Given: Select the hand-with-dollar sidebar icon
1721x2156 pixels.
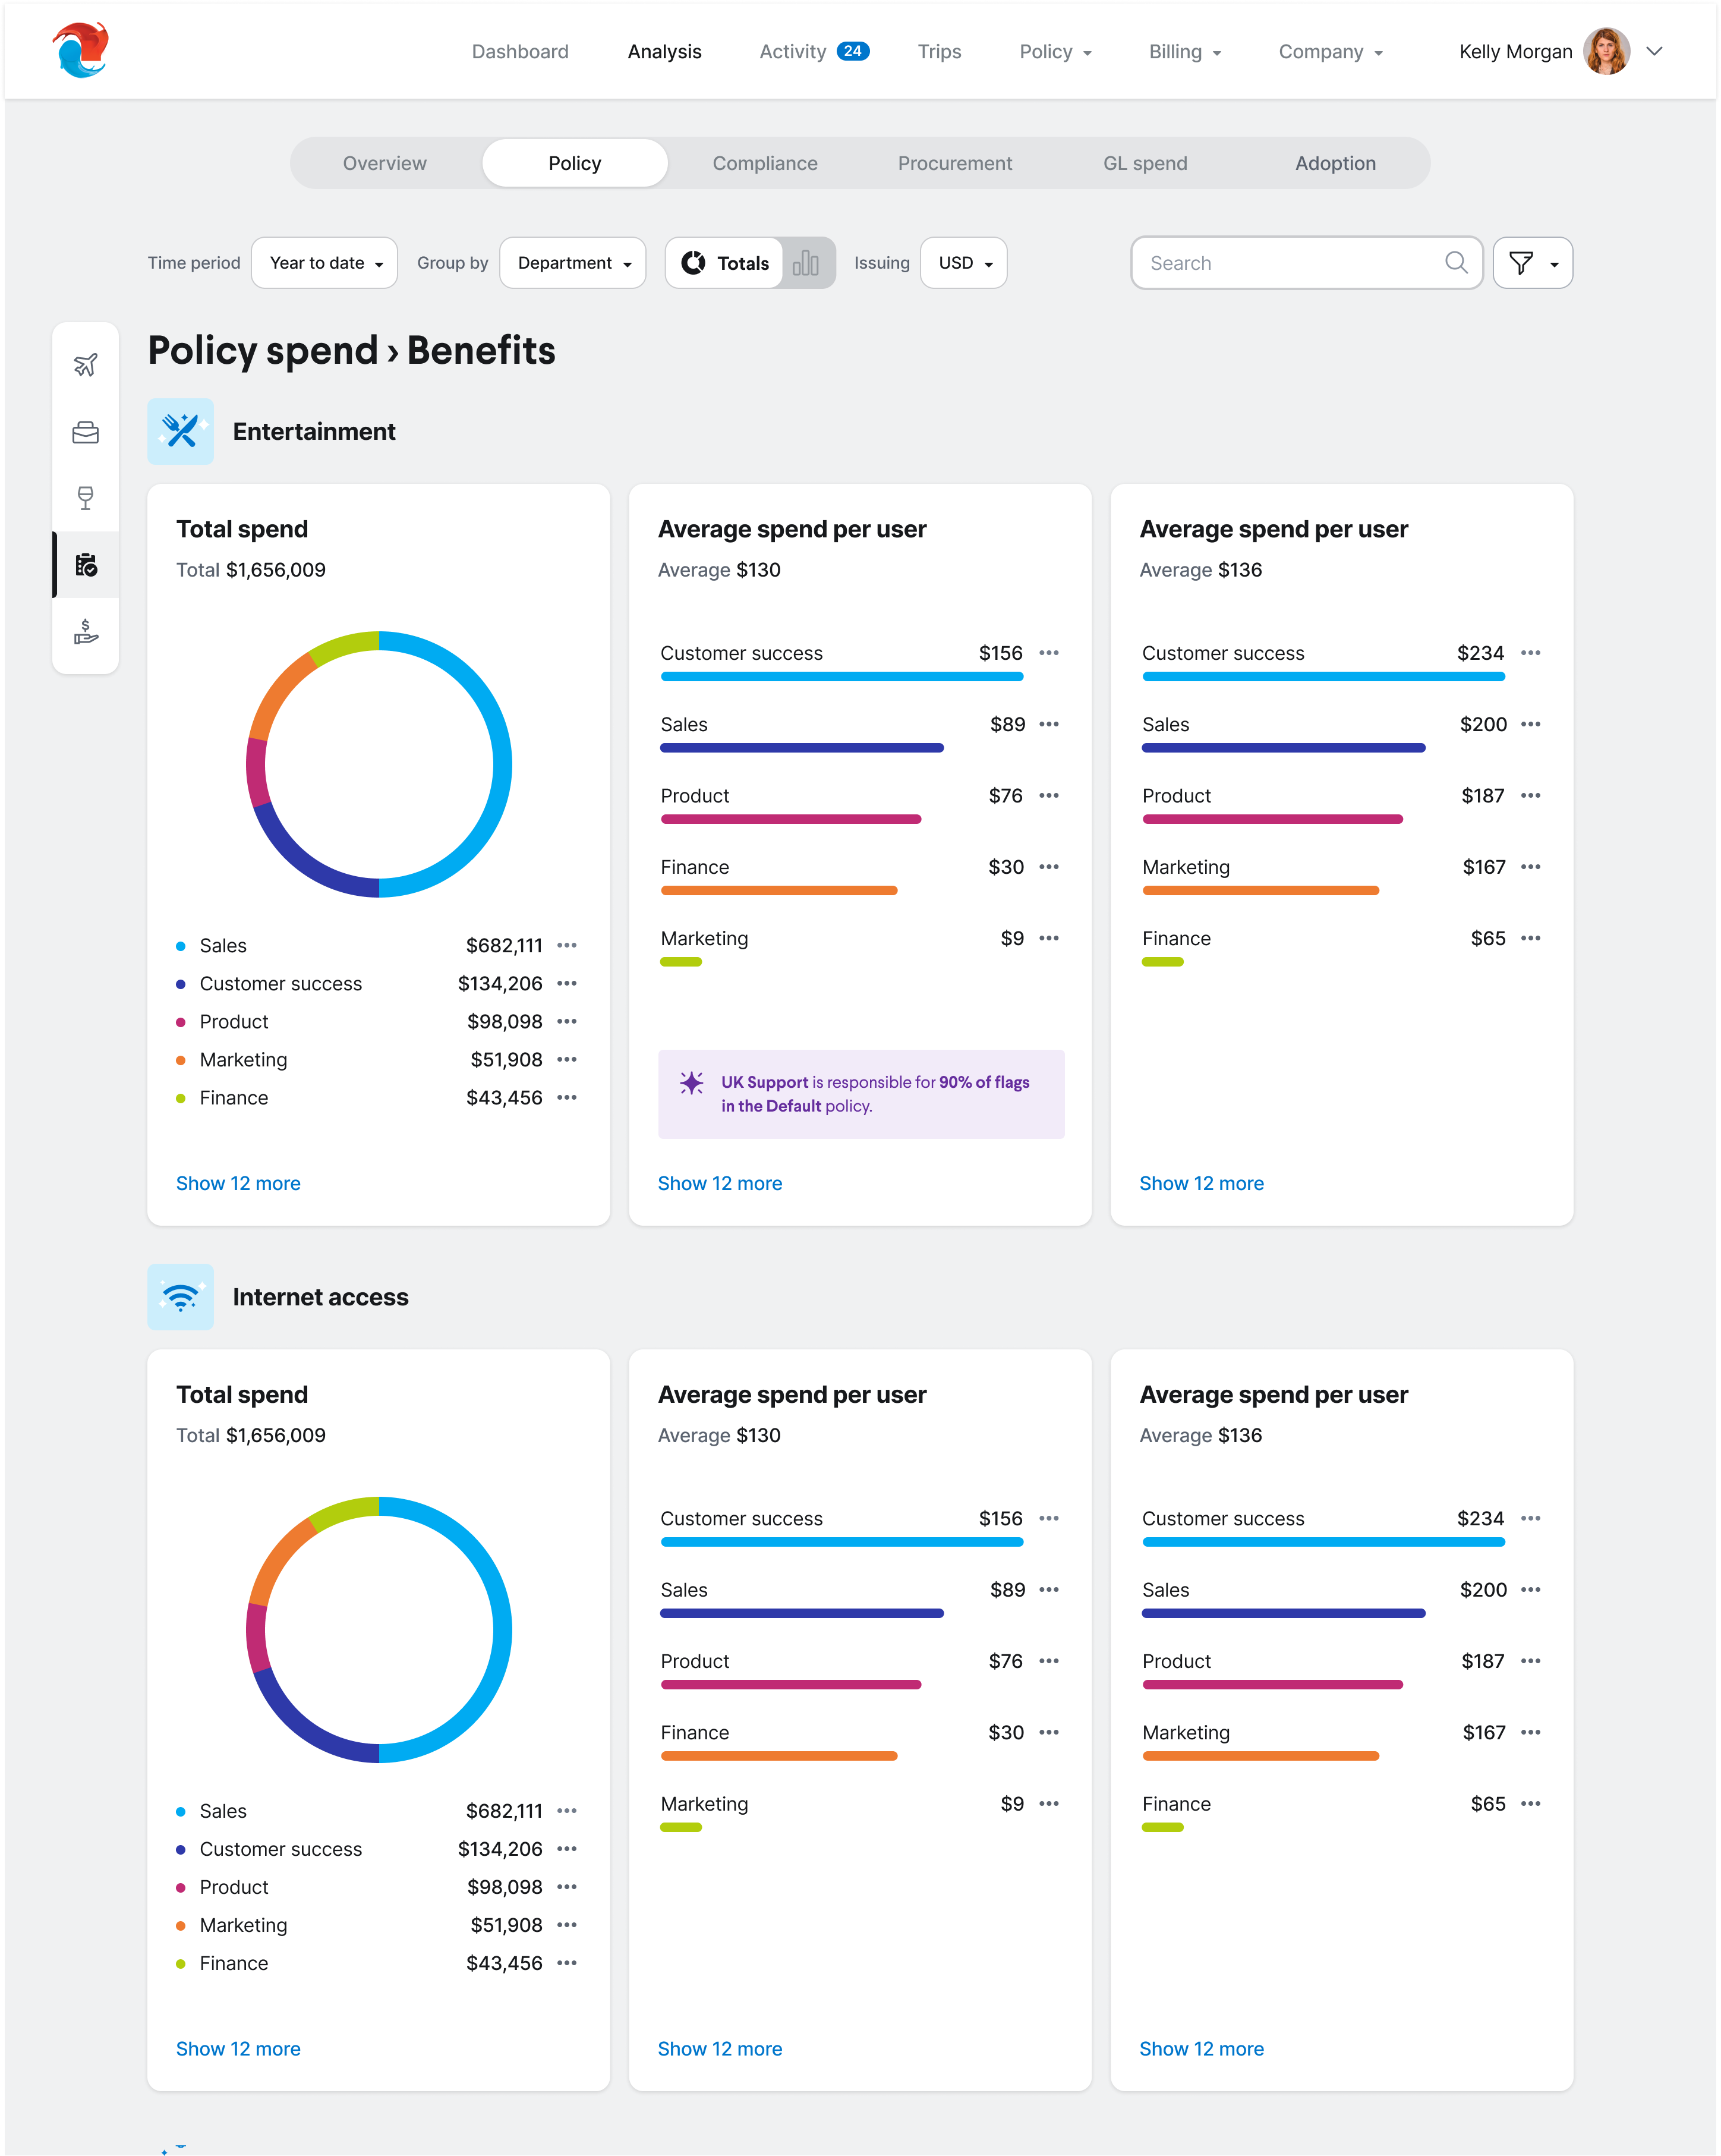Looking at the screenshot, I should click(86, 632).
